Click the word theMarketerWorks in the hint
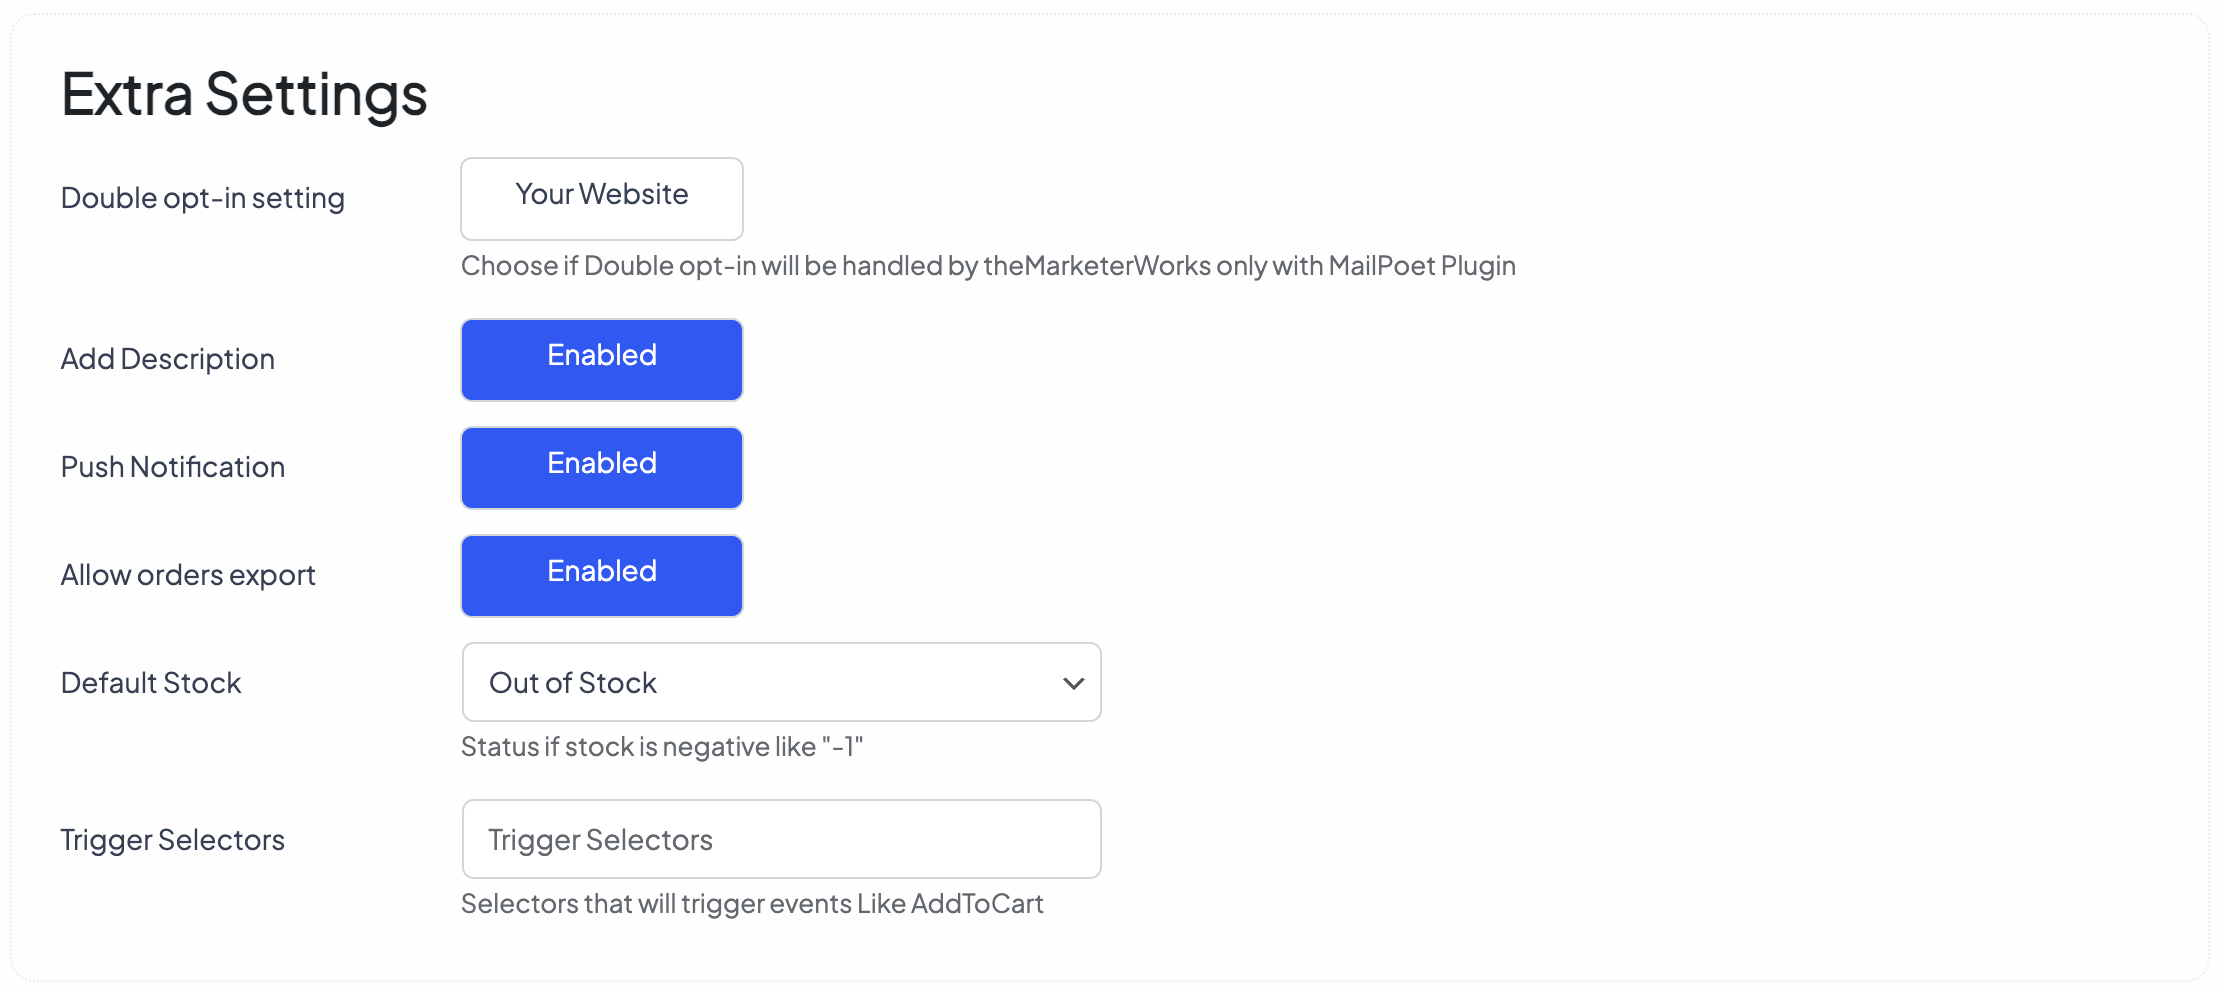Screen dimensions: 2222x990 point(1096,266)
